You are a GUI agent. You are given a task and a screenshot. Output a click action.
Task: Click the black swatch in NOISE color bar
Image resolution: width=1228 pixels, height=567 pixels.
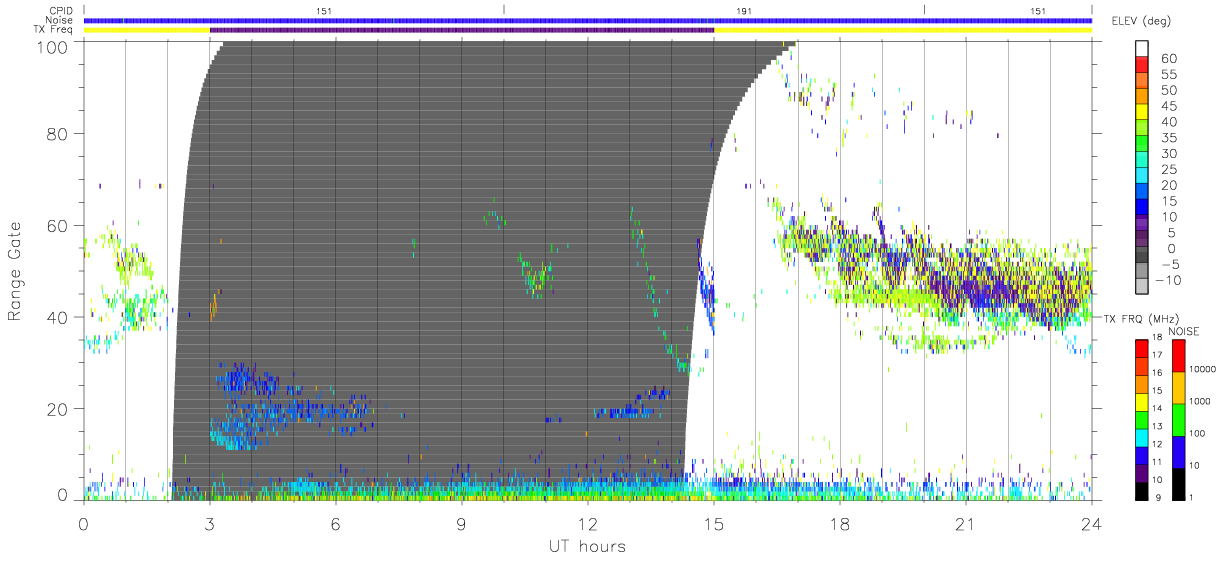pos(1178,483)
